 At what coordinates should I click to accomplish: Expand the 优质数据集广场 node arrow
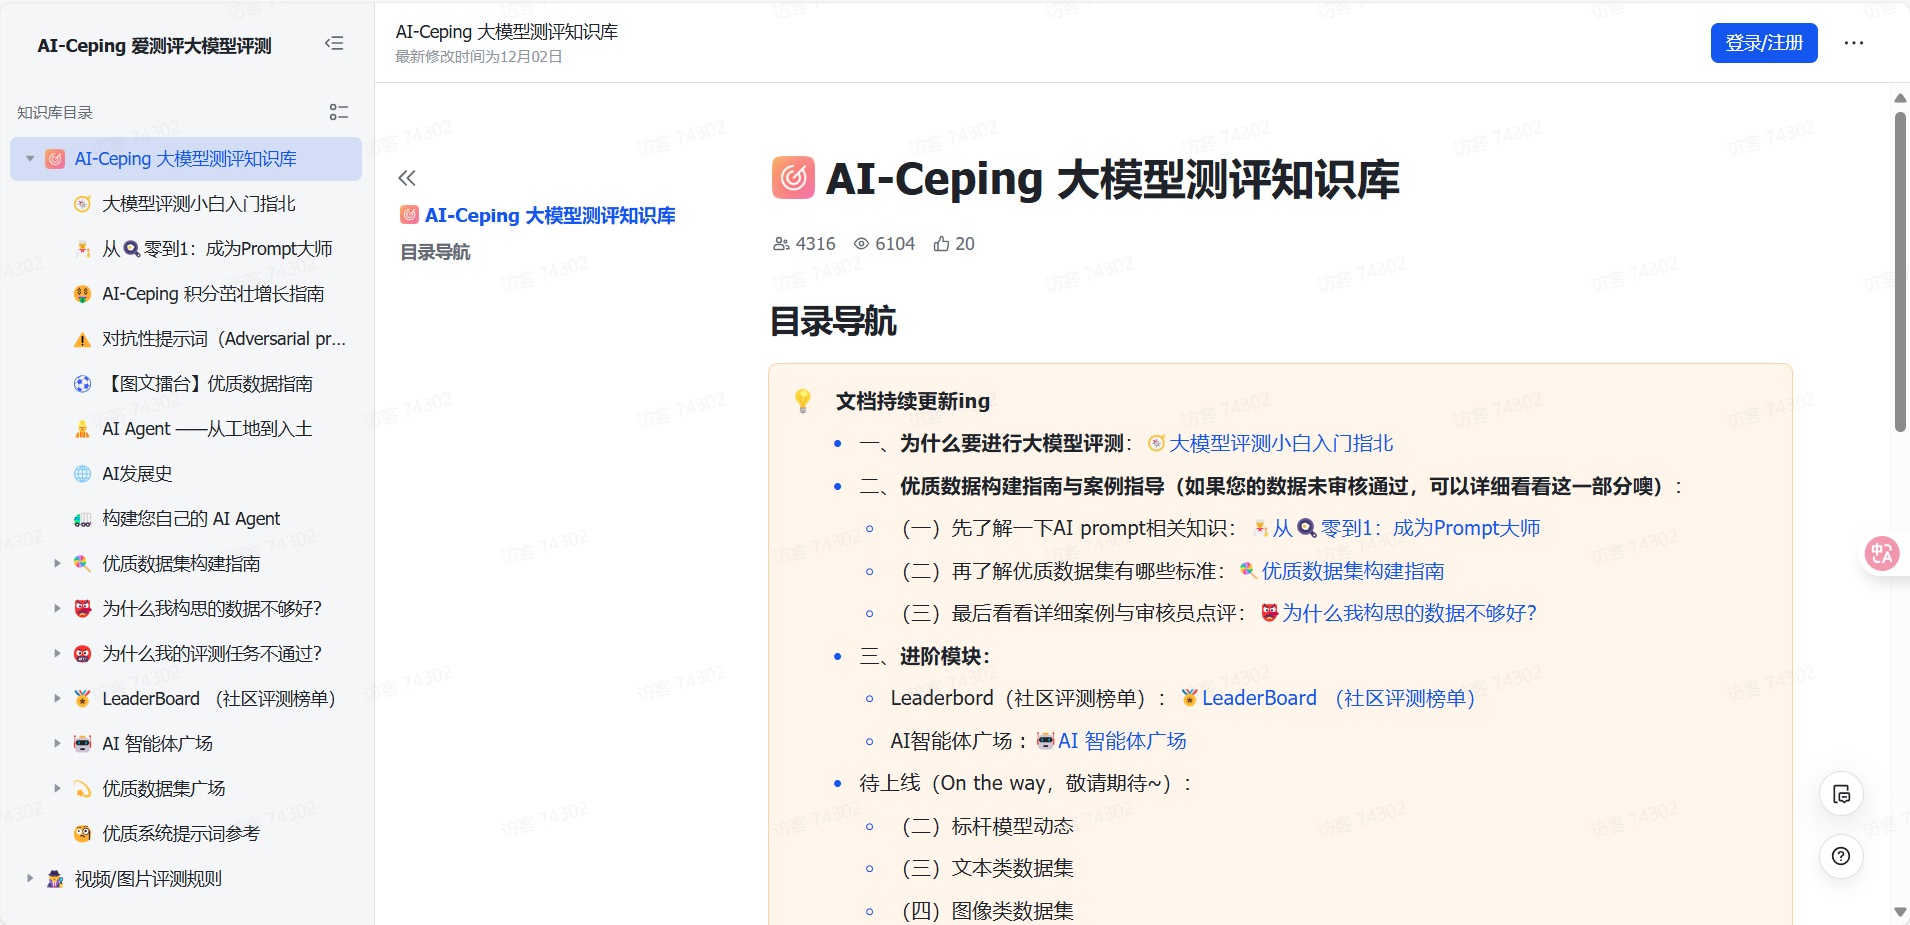(57, 789)
